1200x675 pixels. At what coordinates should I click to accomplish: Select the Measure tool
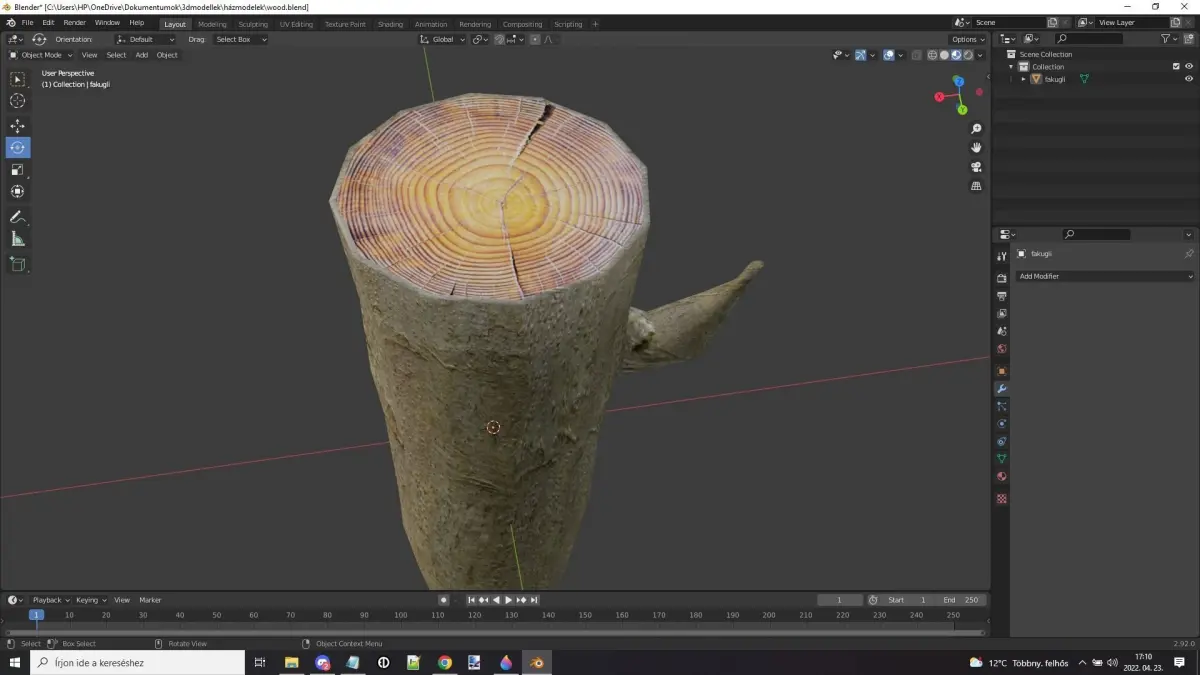point(17,239)
